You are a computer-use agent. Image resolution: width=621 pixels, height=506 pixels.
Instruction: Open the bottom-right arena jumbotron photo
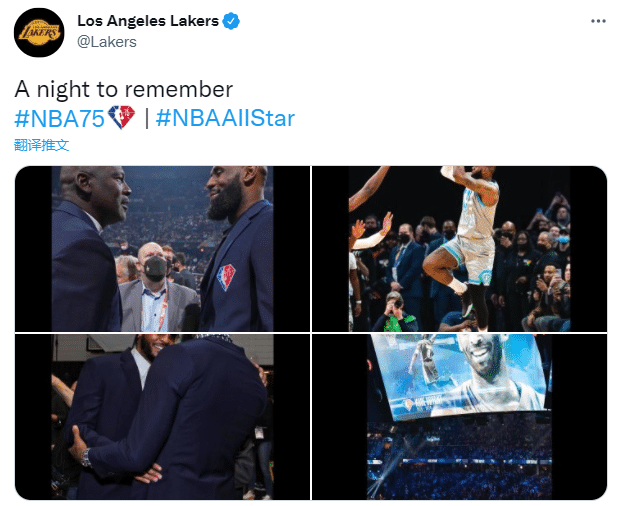coord(459,417)
